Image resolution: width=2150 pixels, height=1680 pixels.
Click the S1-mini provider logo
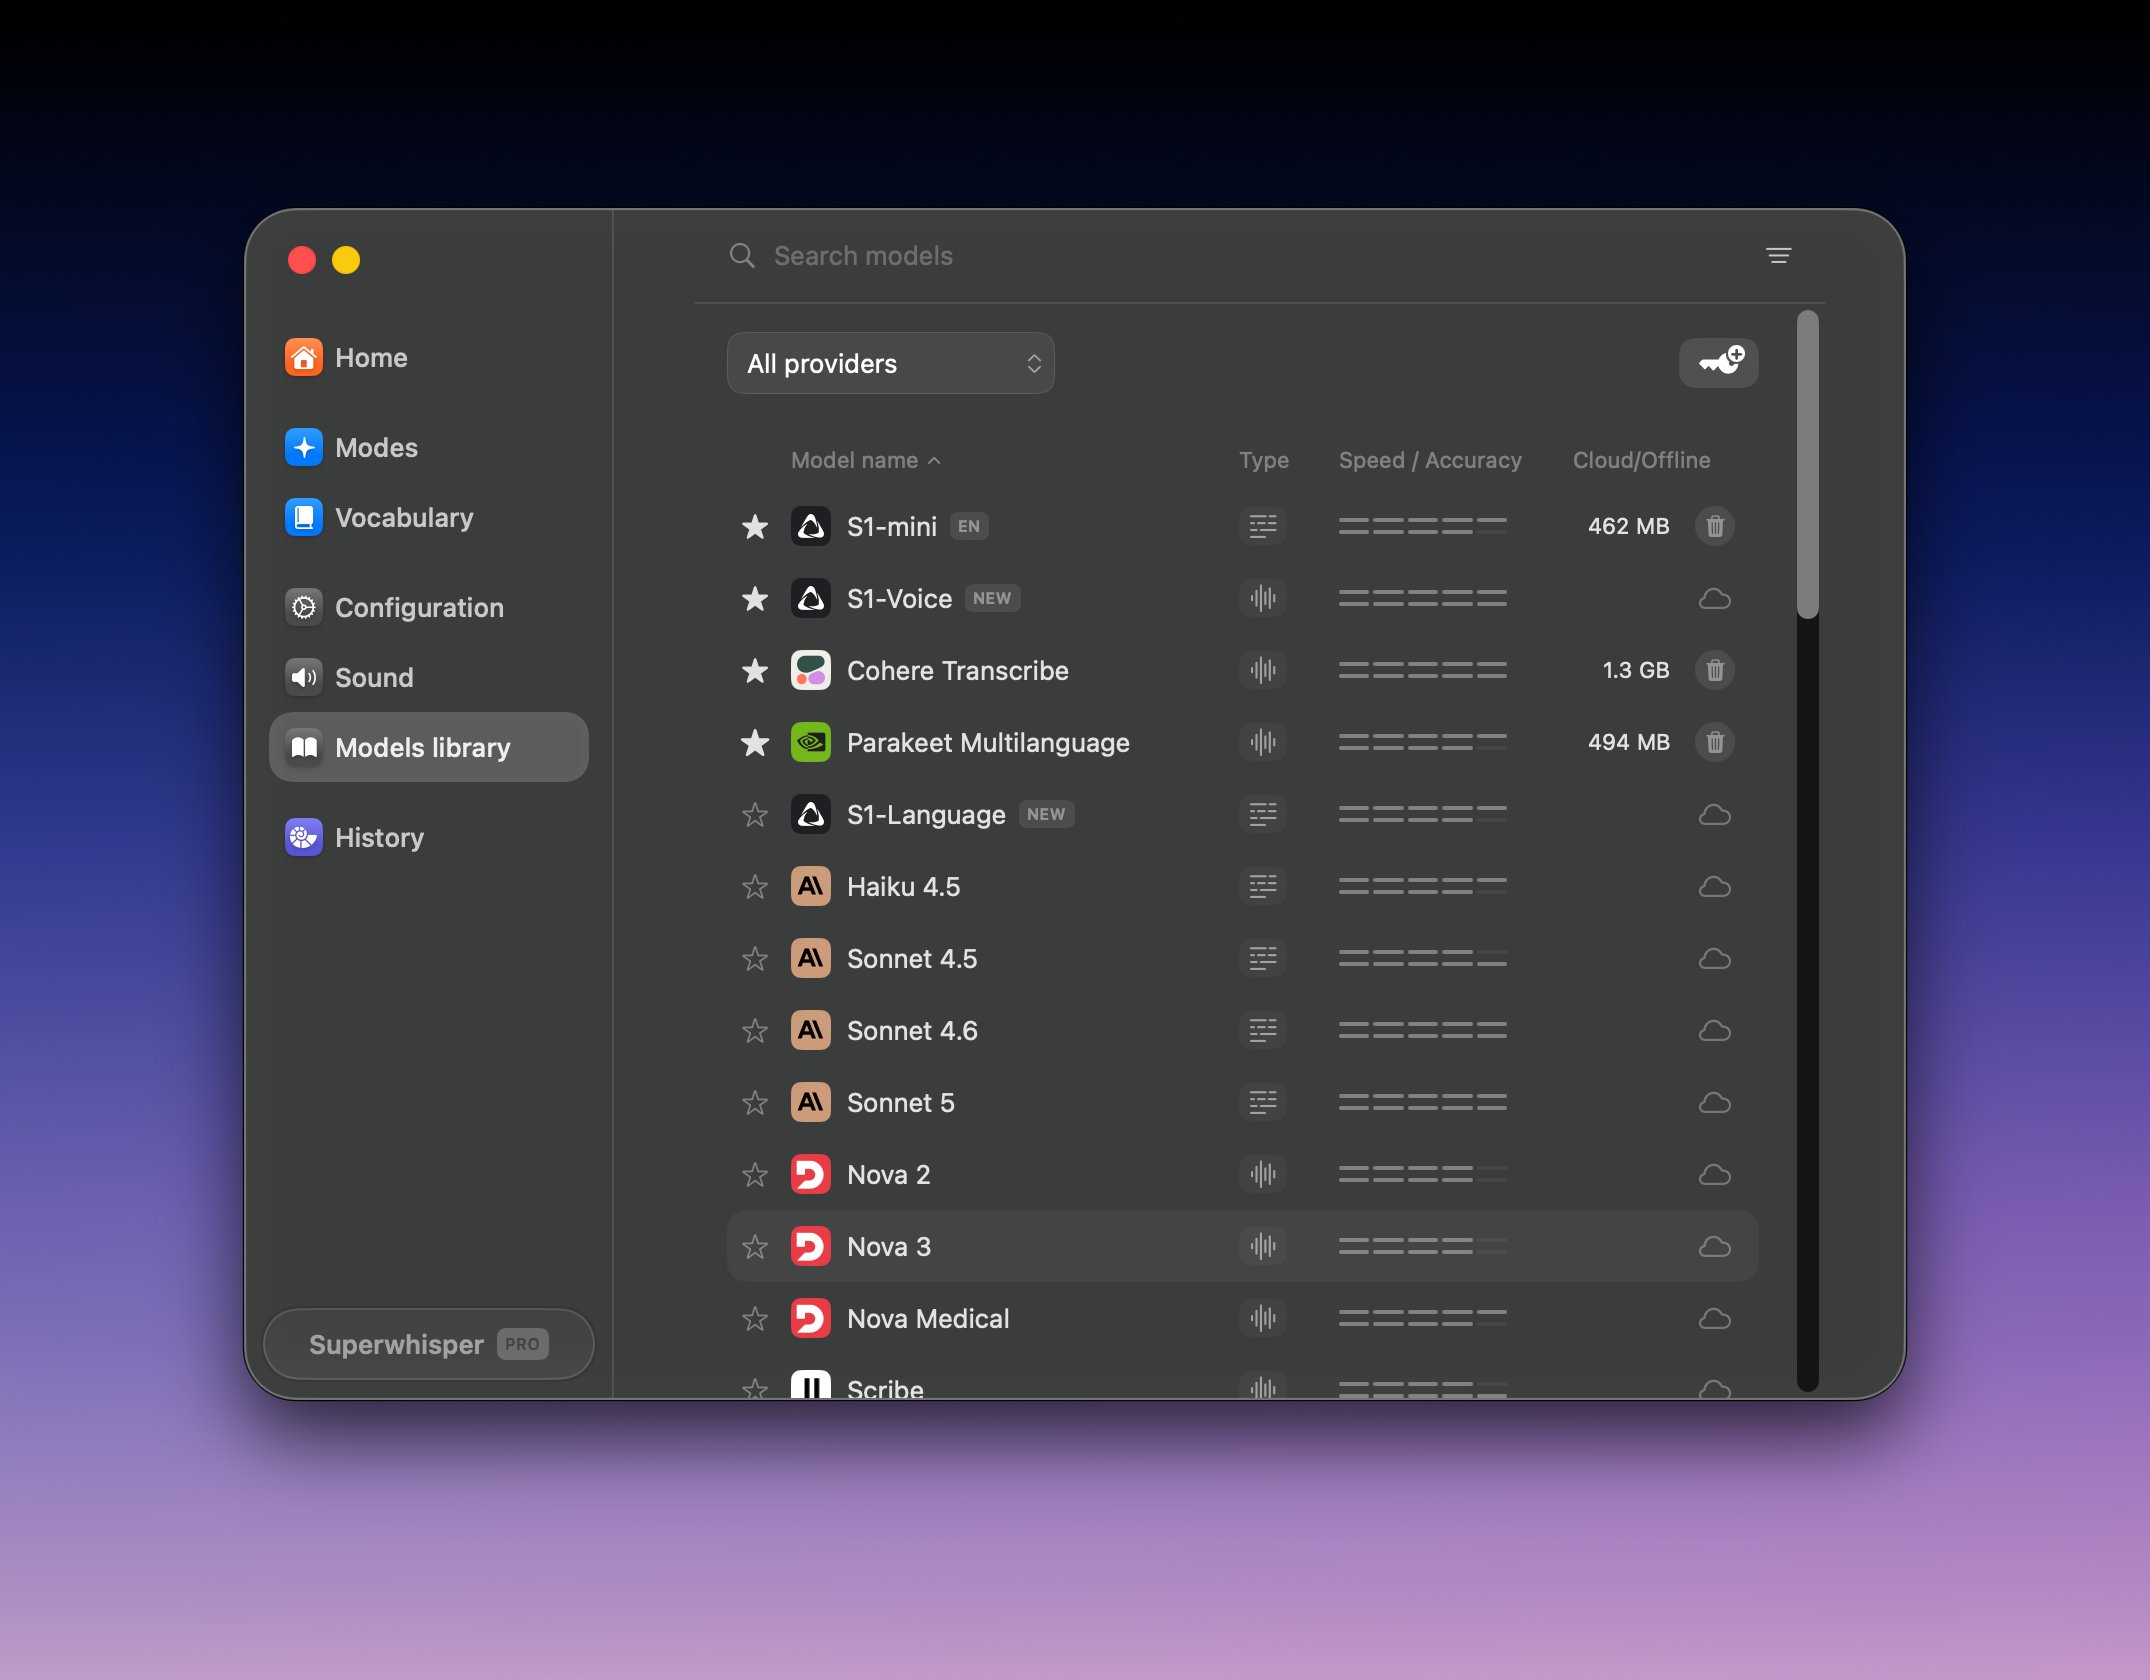(810, 526)
